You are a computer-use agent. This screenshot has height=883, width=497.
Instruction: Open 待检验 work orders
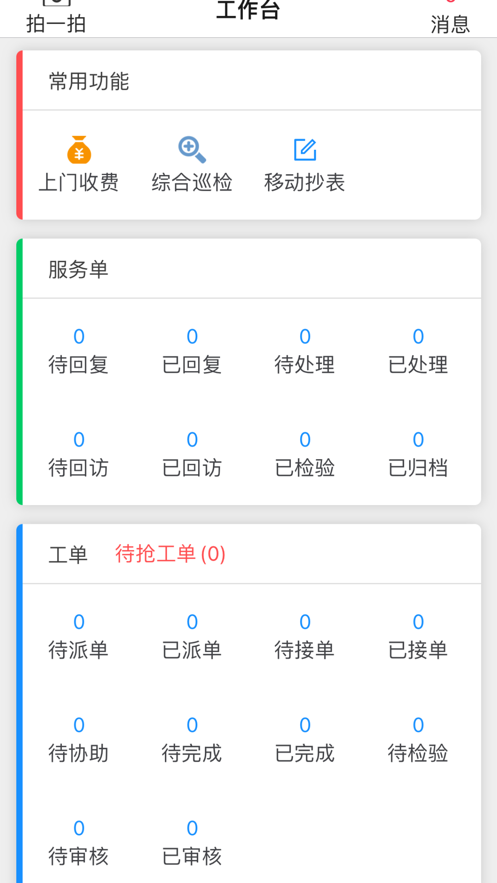coord(418,740)
